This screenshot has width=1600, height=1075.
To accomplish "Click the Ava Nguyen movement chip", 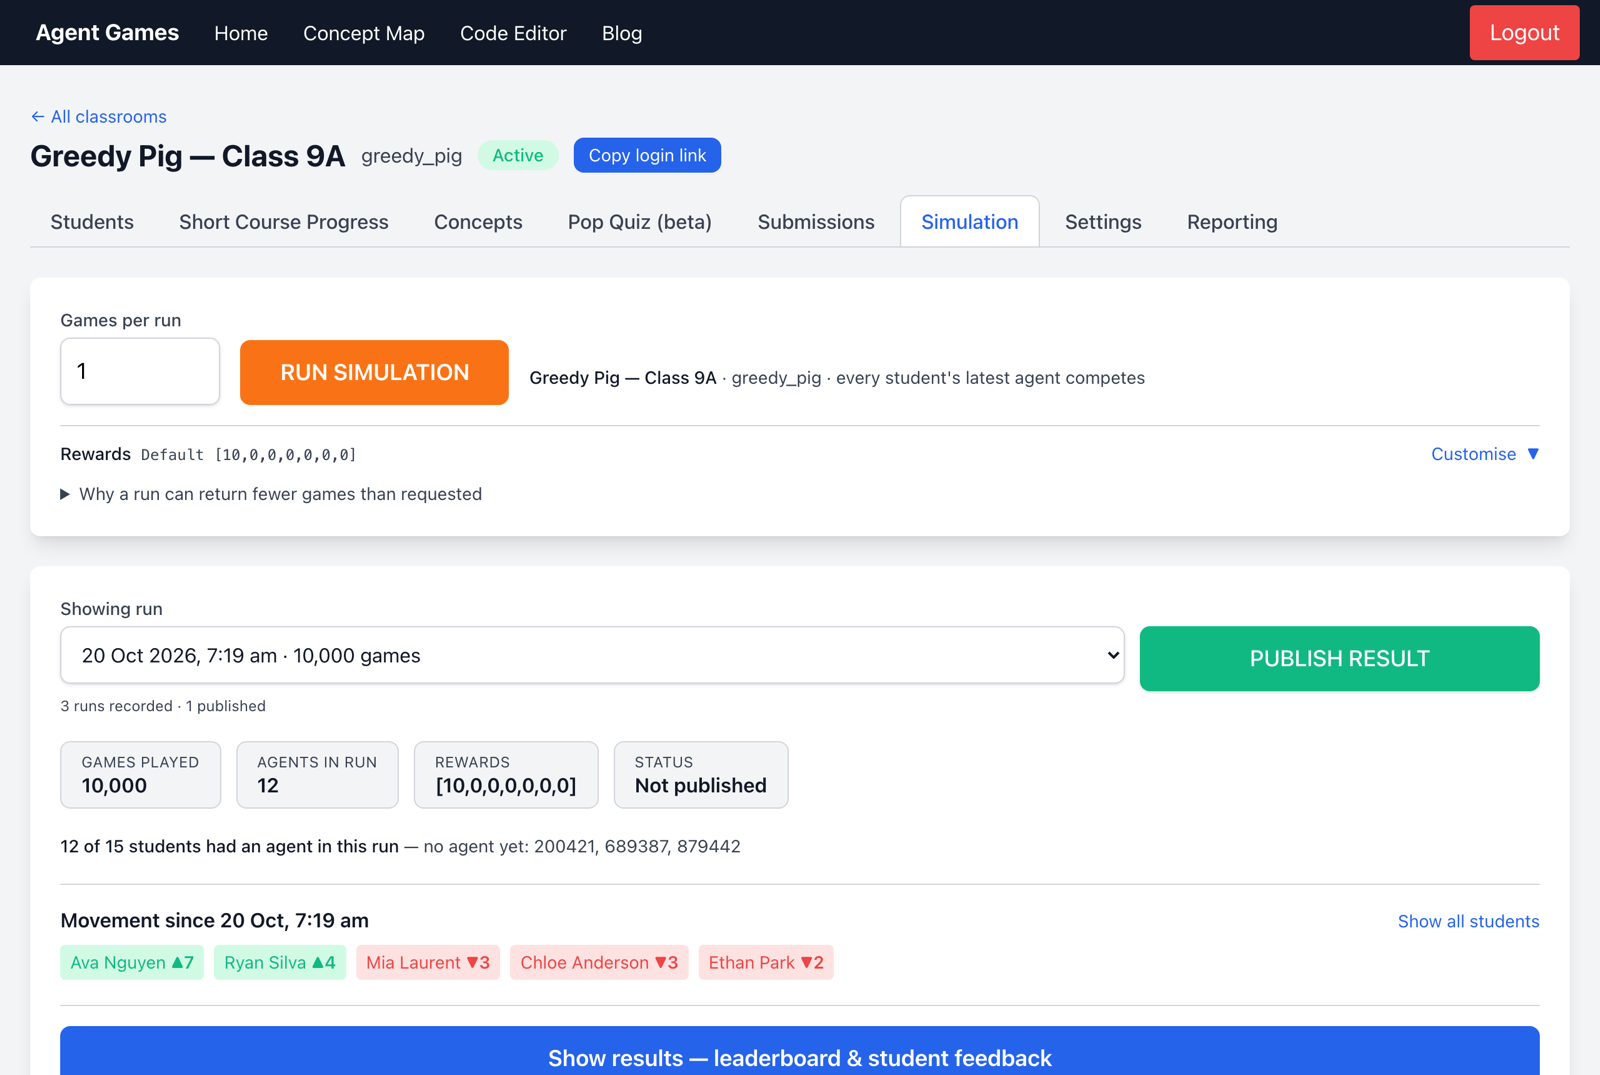I will click(132, 962).
